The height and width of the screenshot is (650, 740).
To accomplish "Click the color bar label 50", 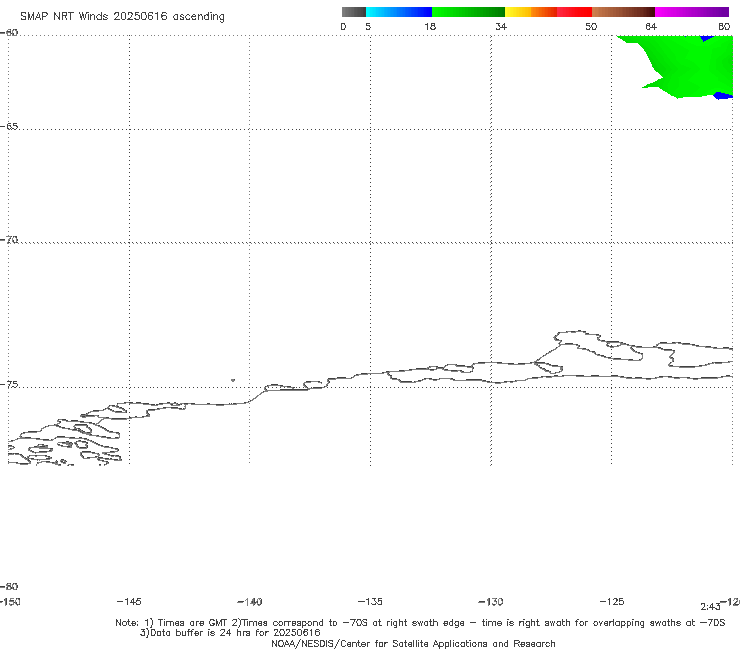I will point(591,26).
